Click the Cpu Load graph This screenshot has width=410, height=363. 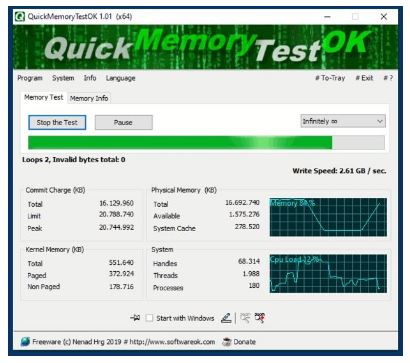(328, 274)
